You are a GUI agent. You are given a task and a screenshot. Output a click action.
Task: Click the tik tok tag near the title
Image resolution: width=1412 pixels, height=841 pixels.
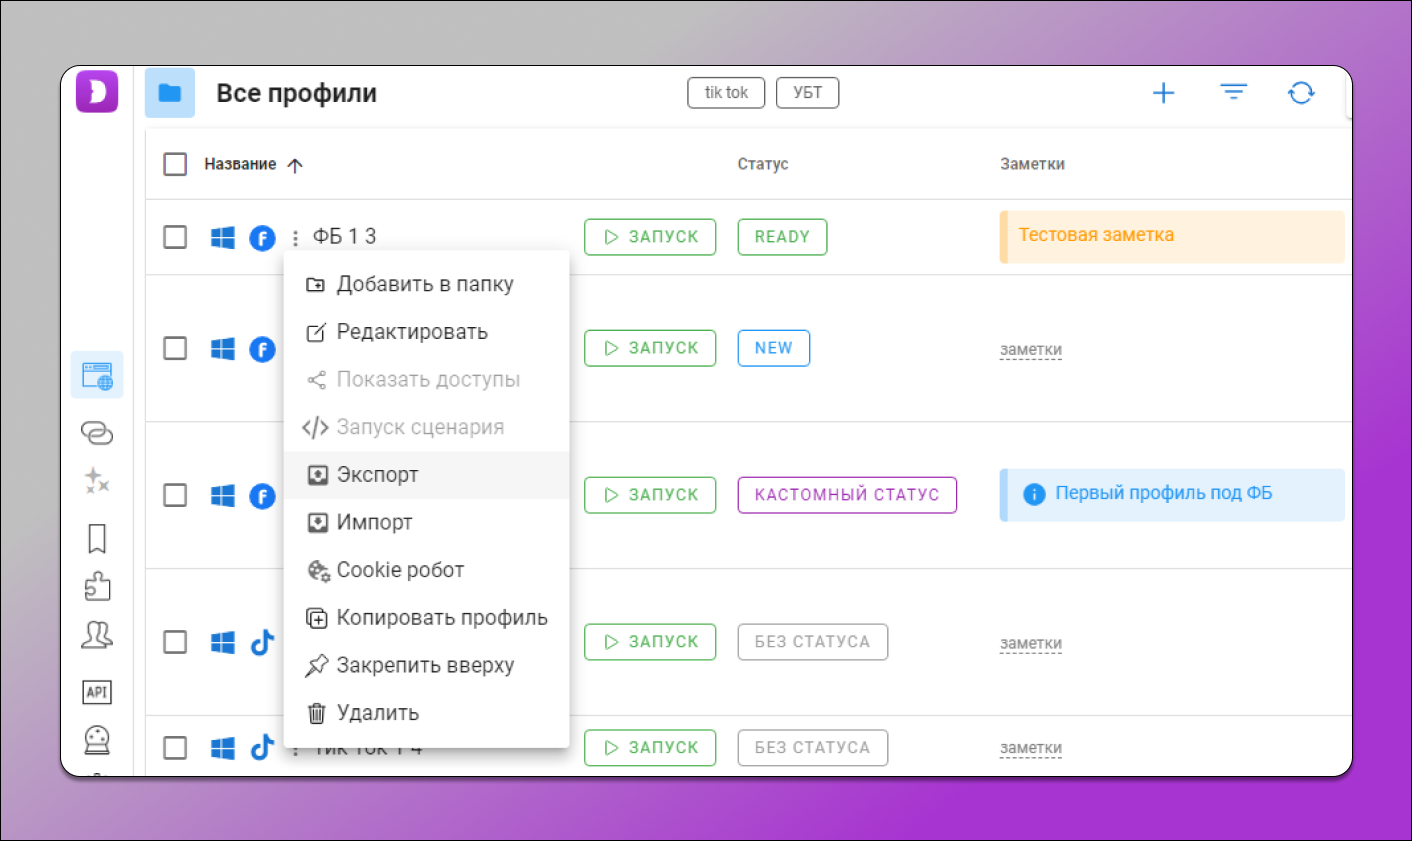[x=726, y=92]
